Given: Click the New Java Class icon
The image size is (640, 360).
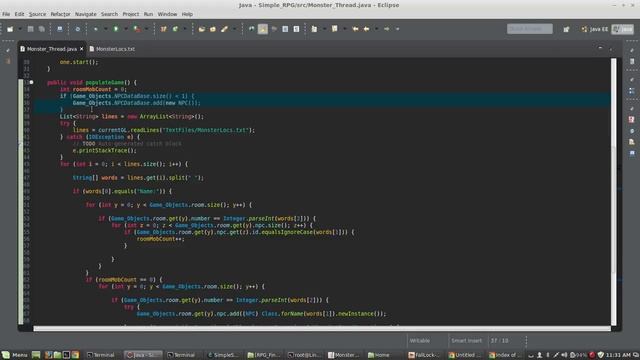Looking at the screenshot, I should pyautogui.click(x=175, y=29).
